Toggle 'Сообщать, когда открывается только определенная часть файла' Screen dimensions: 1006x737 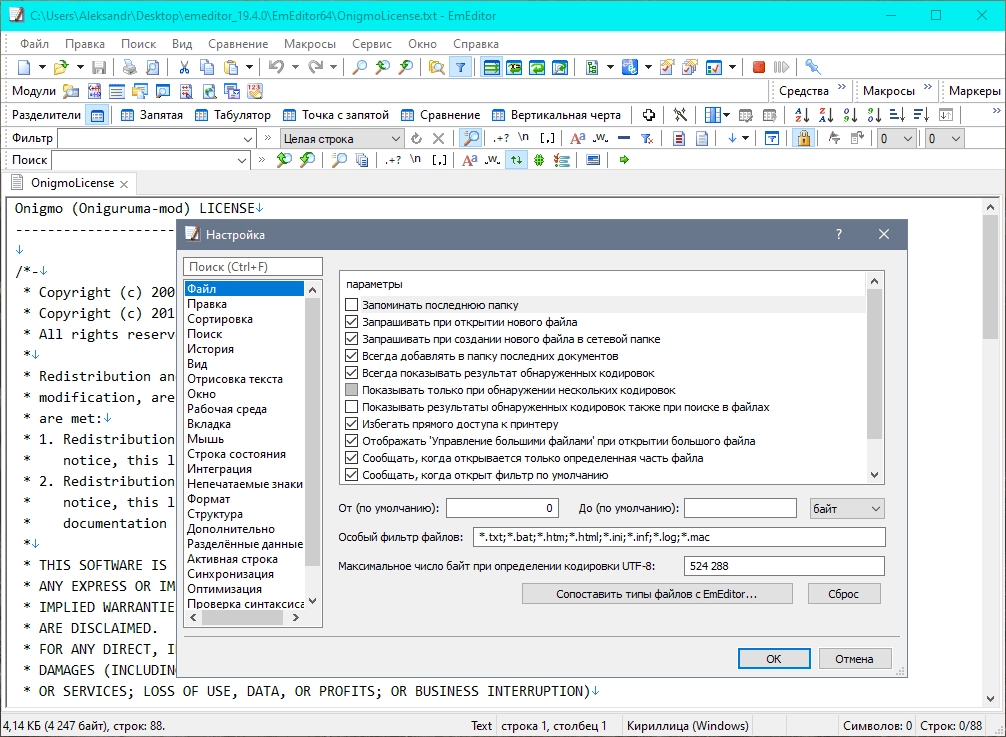[352, 458]
